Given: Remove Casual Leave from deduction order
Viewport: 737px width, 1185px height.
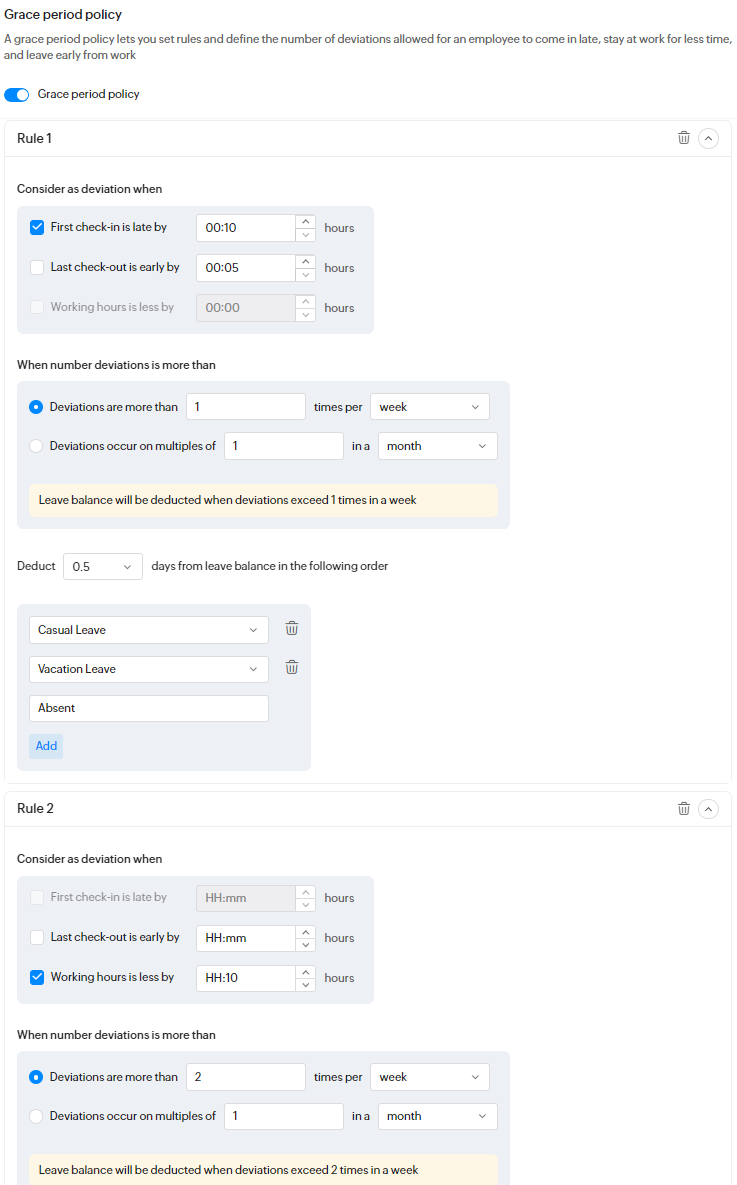Looking at the screenshot, I should (292, 629).
